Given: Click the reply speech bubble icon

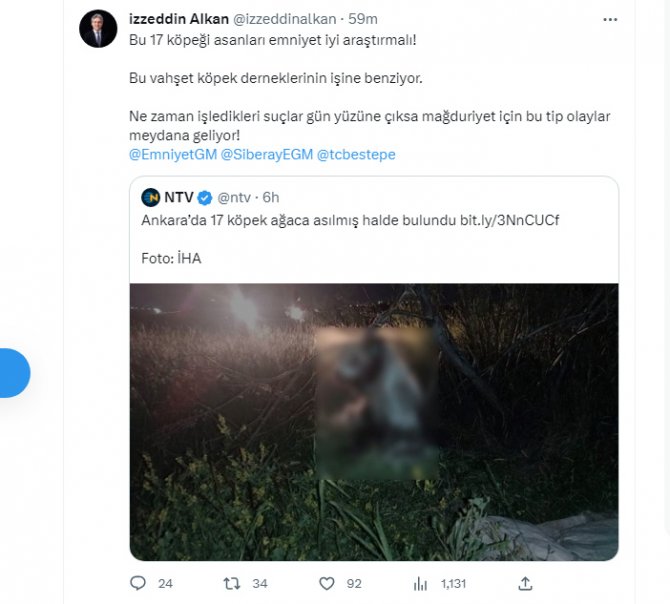Looking at the screenshot, I should coord(137,582).
